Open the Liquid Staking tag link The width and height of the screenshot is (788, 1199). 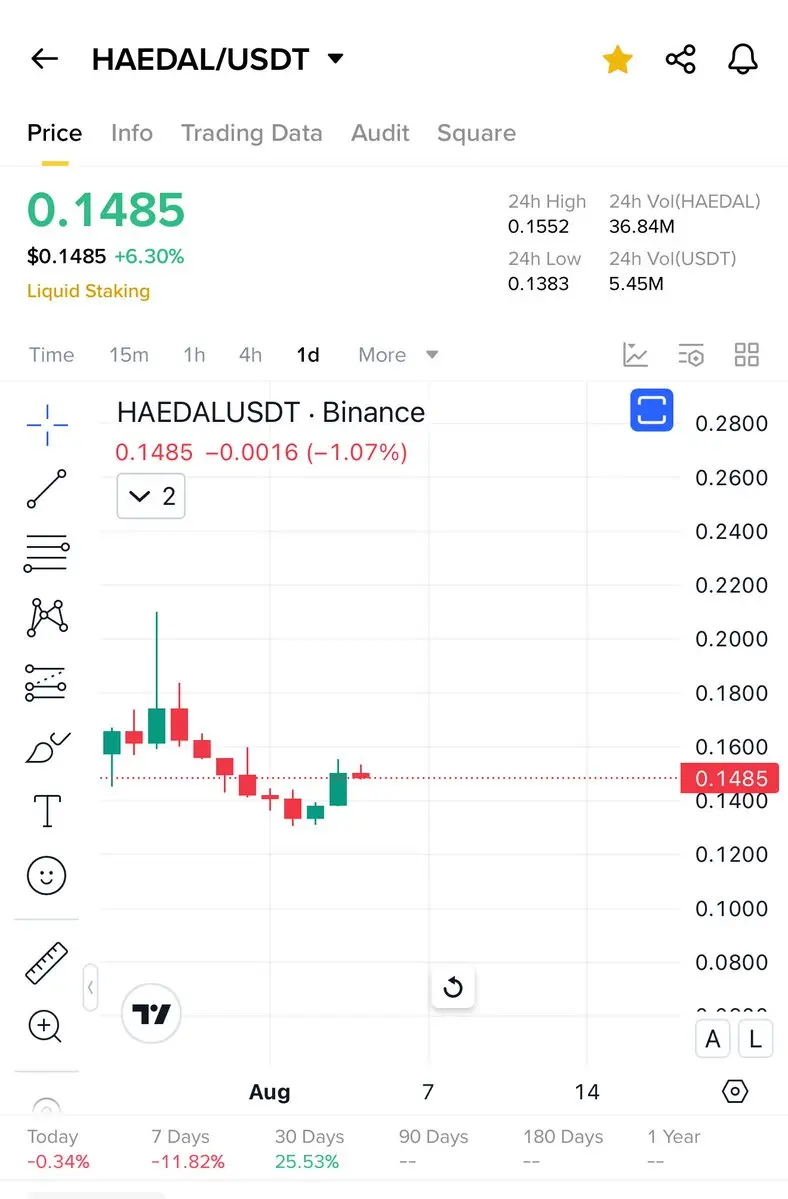[89, 291]
